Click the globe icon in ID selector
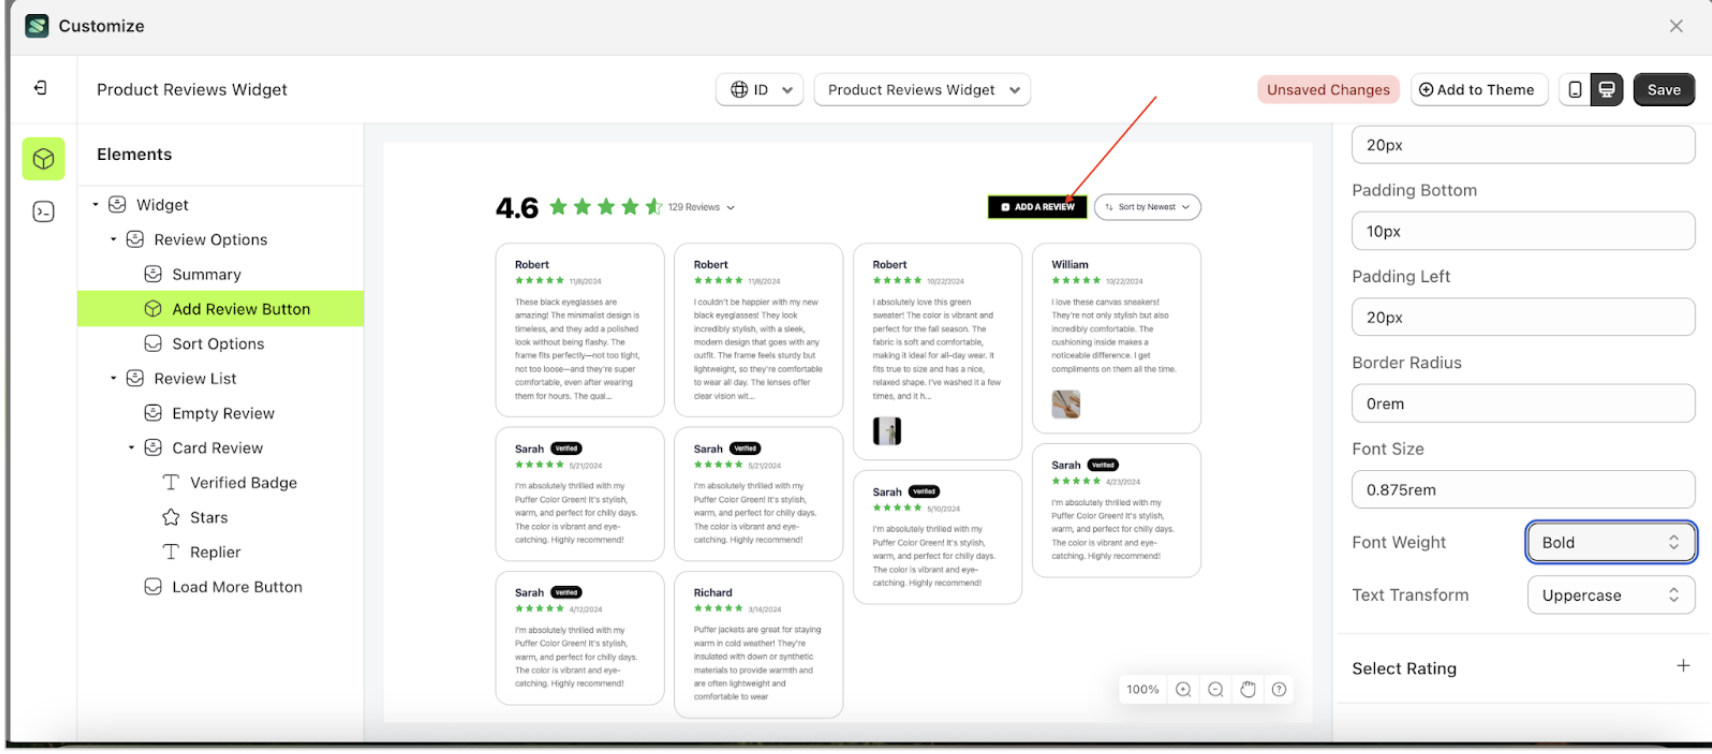1712x754 pixels. 739,90
